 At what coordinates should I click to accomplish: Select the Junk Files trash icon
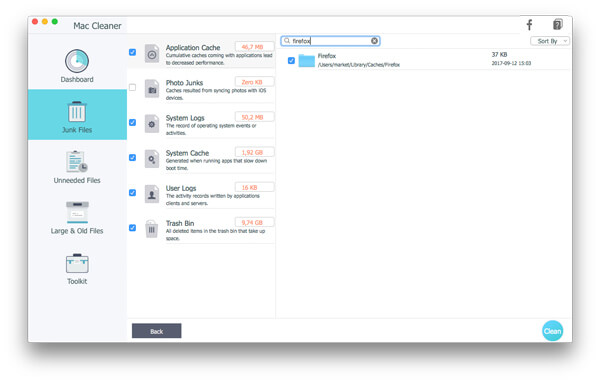77,111
